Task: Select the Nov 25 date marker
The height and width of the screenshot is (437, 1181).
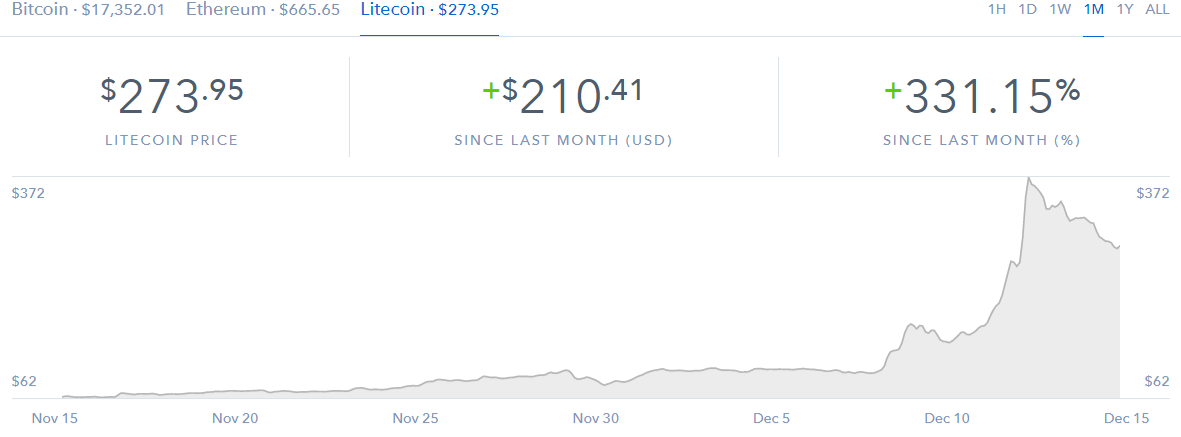Action: pyautogui.click(x=415, y=418)
